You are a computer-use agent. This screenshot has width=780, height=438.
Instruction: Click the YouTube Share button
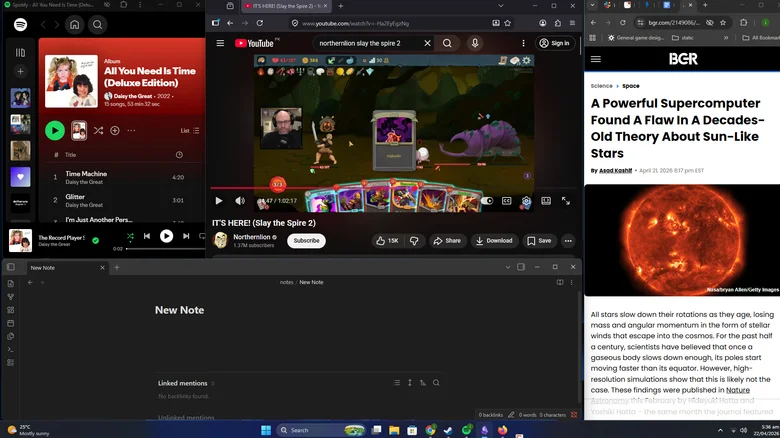click(447, 241)
